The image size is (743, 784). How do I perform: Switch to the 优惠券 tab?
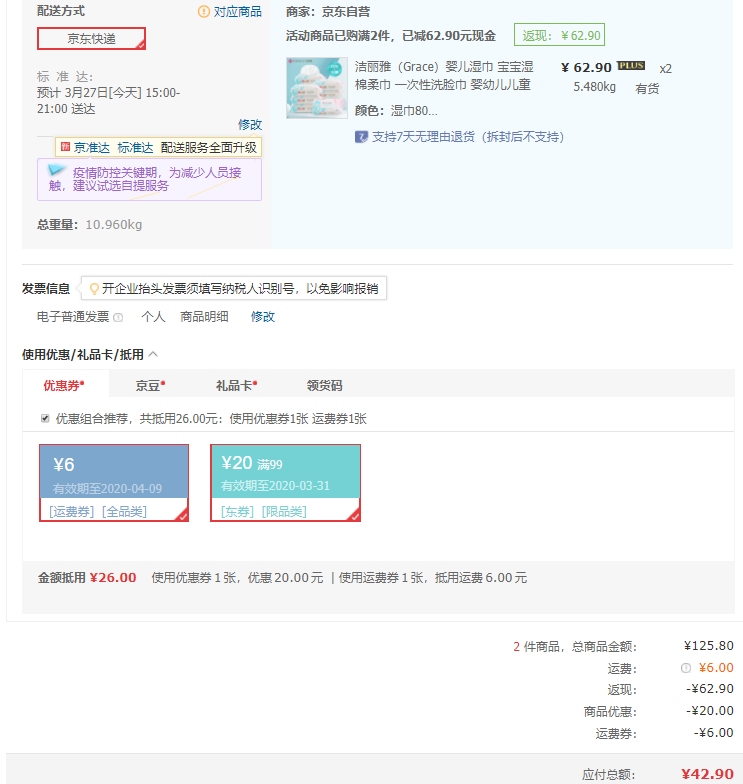(64, 386)
